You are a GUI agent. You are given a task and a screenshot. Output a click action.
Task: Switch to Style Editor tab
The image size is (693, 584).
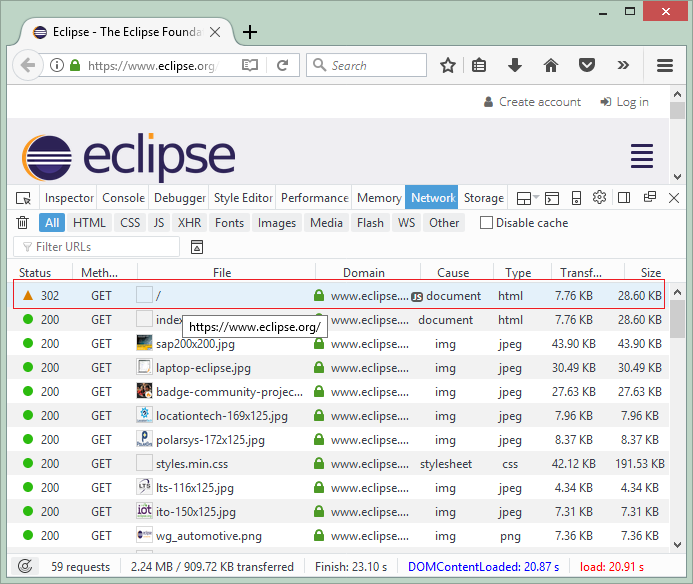(x=243, y=198)
